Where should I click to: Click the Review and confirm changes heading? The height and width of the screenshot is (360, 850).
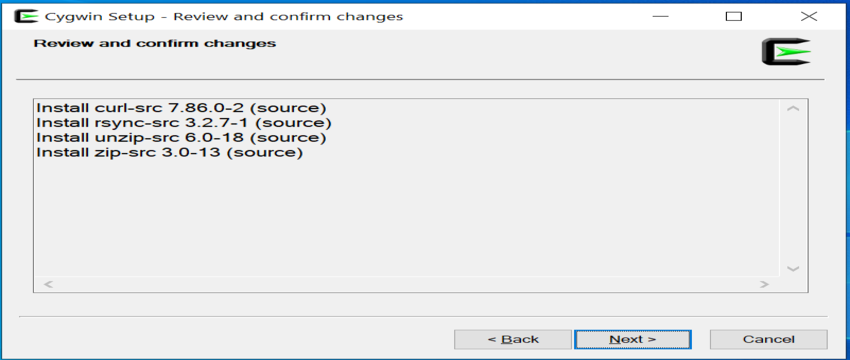pyautogui.click(x=154, y=43)
